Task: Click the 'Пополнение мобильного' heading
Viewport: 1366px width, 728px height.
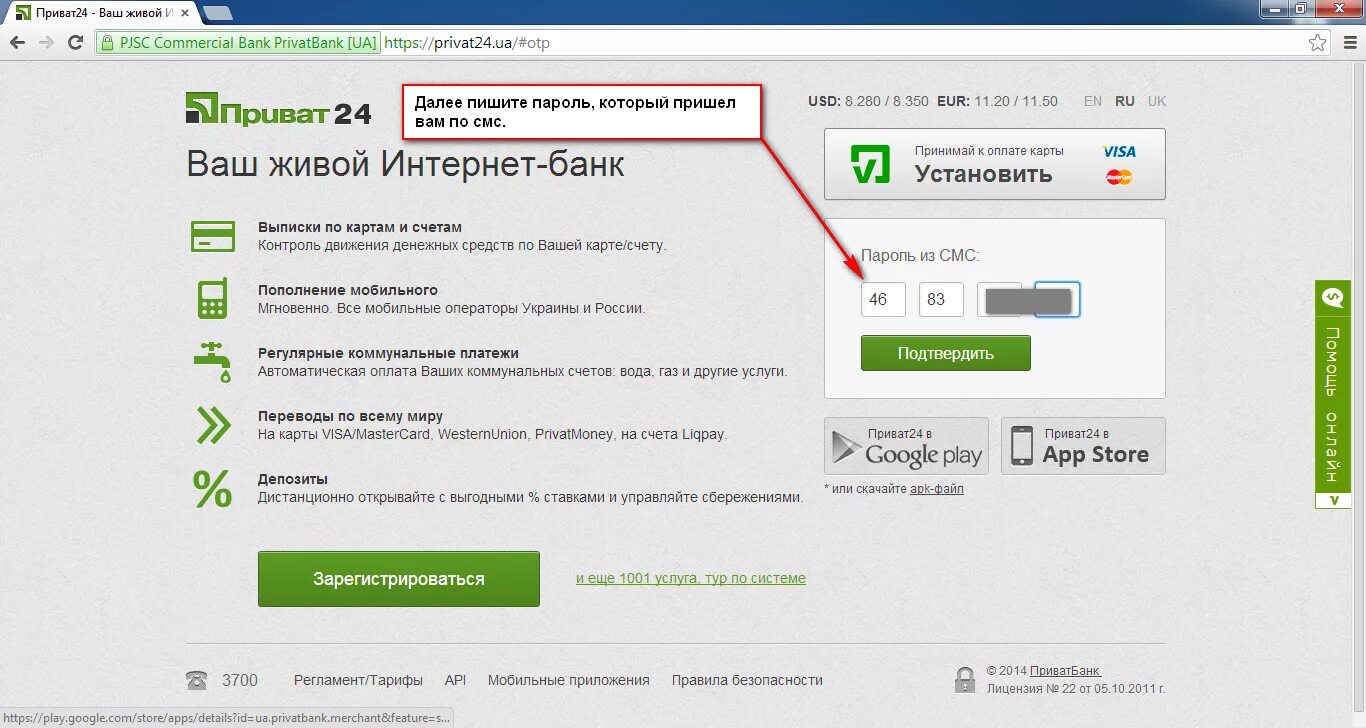Action: point(348,290)
